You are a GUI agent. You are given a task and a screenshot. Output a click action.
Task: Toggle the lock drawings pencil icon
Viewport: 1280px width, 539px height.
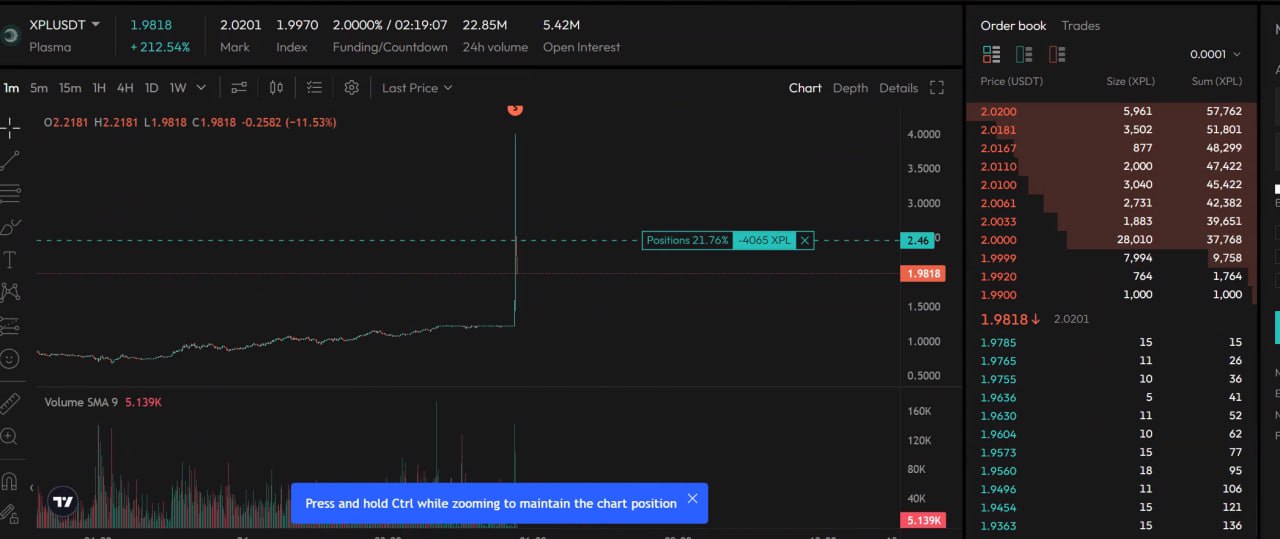[10, 514]
